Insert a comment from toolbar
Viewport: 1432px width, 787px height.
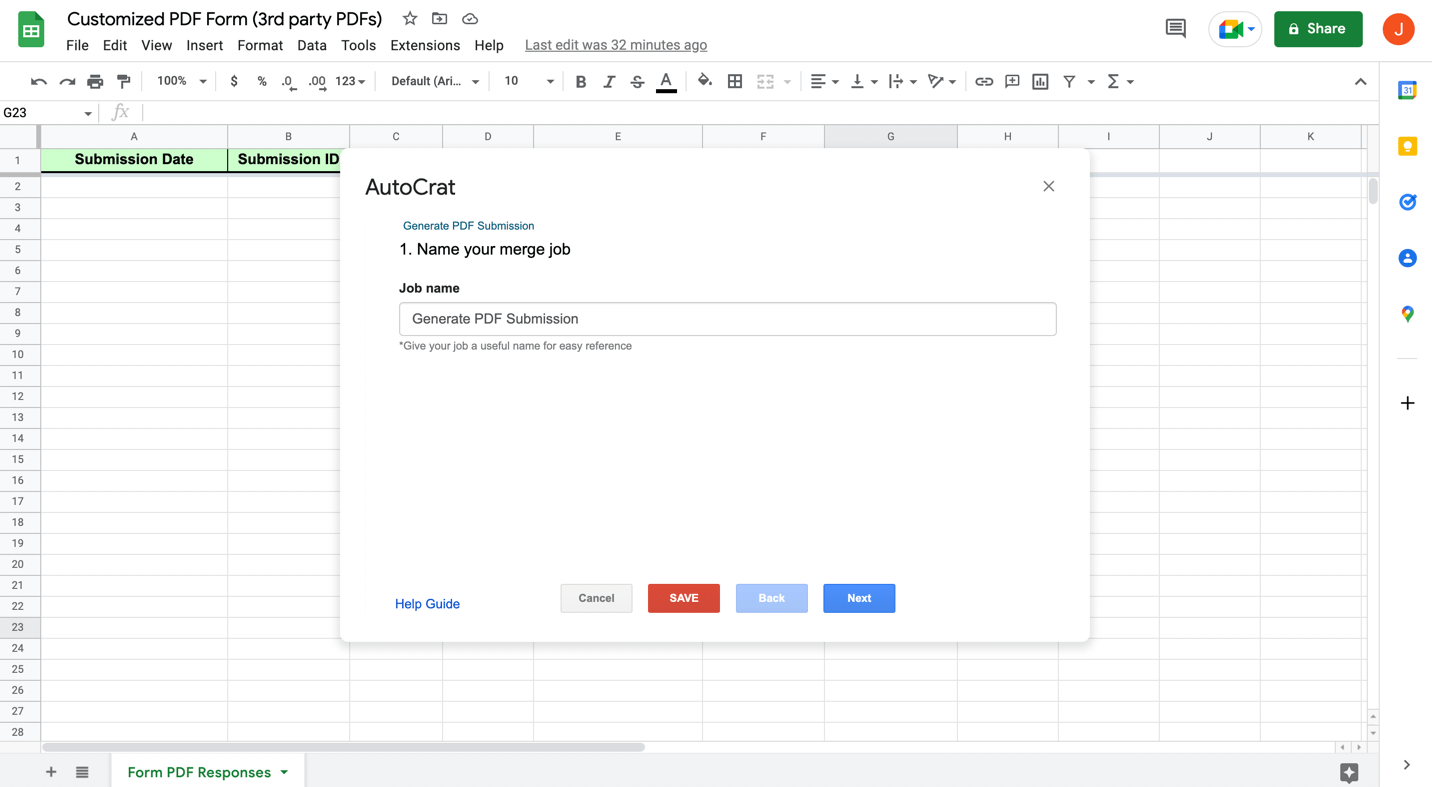[x=1012, y=82]
